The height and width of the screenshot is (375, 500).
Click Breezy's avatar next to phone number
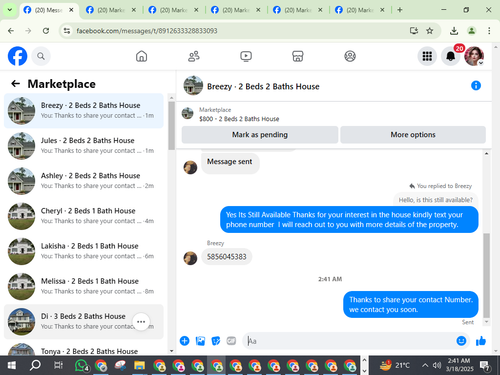pos(190,258)
